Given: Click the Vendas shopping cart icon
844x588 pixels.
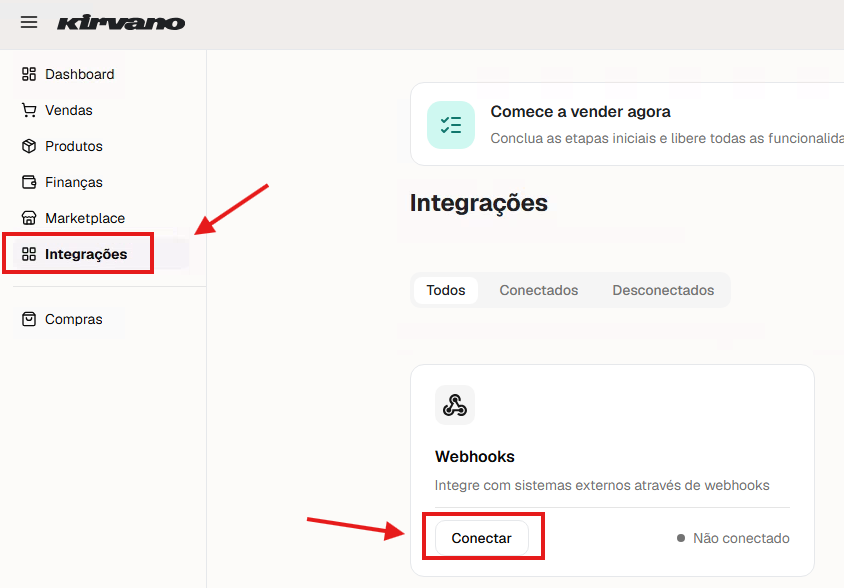Looking at the screenshot, I should [x=29, y=110].
